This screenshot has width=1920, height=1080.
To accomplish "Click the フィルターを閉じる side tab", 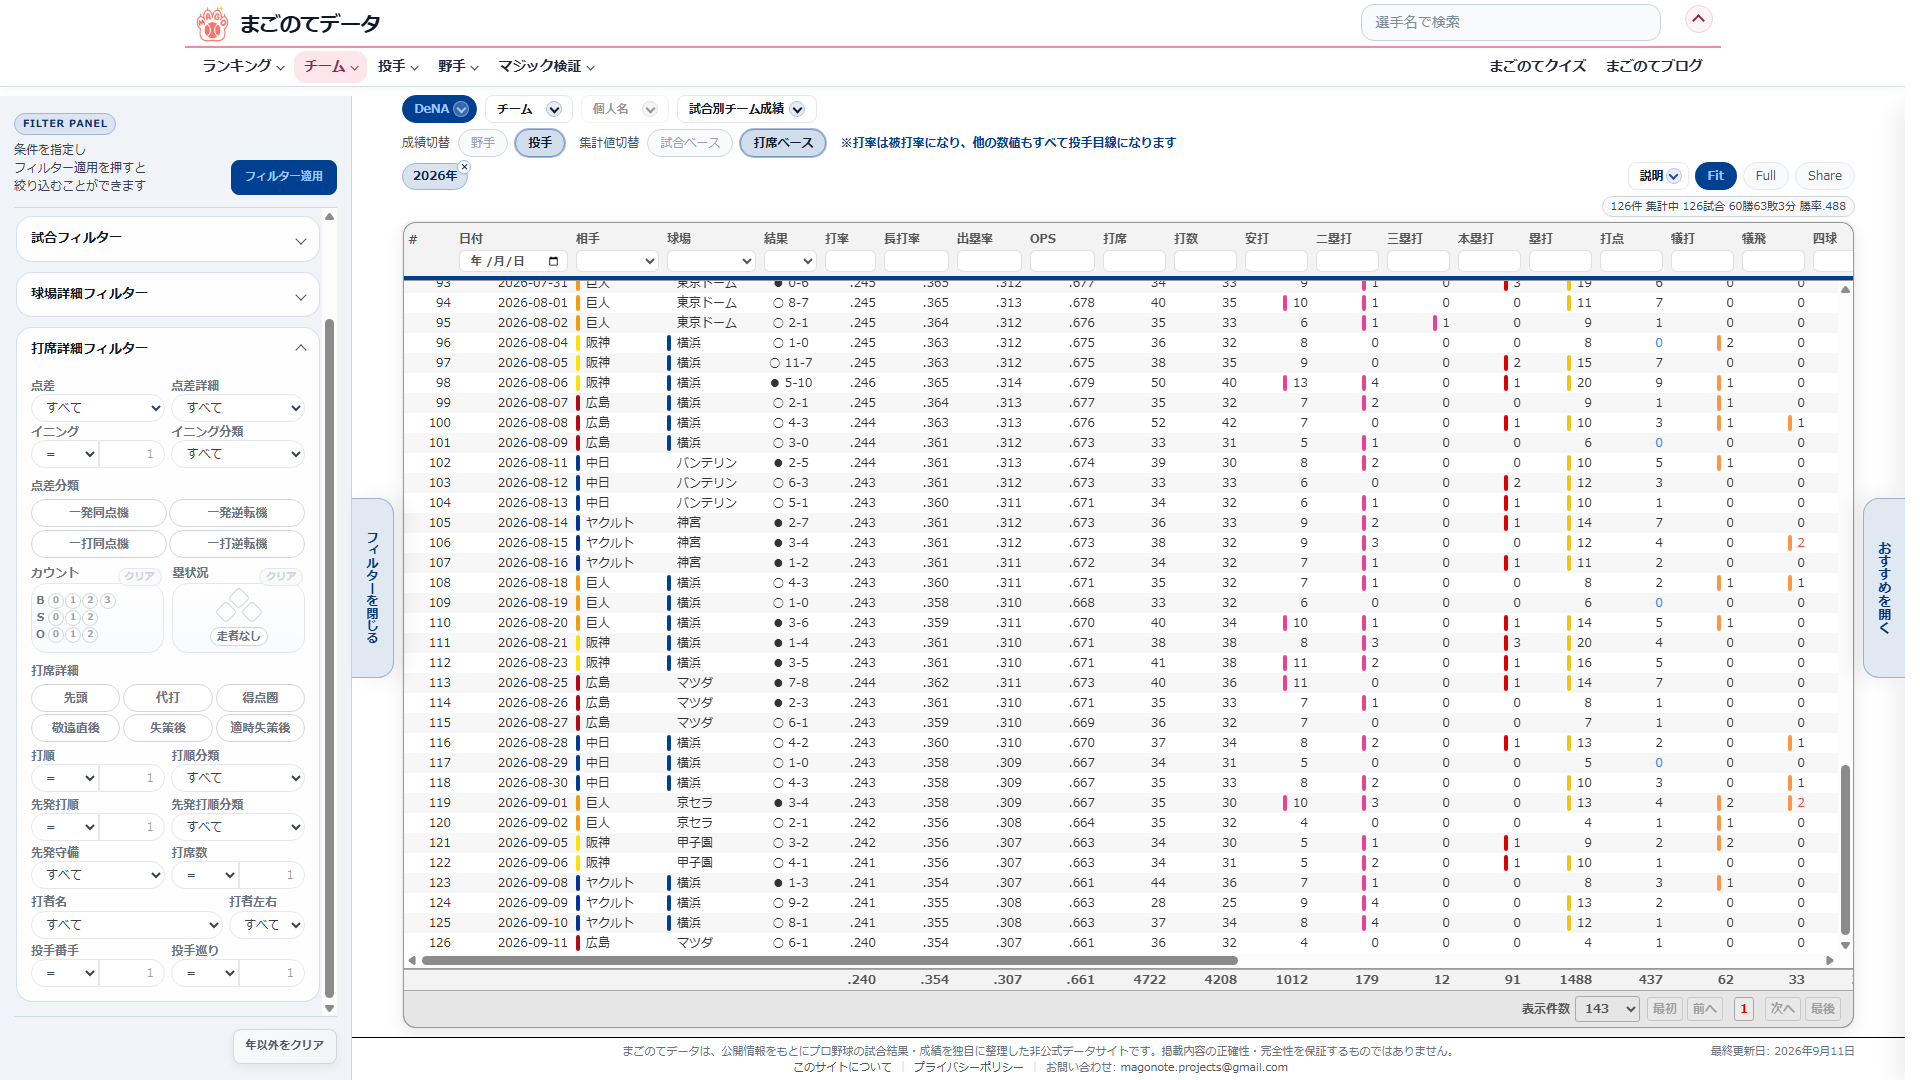I will [373, 588].
